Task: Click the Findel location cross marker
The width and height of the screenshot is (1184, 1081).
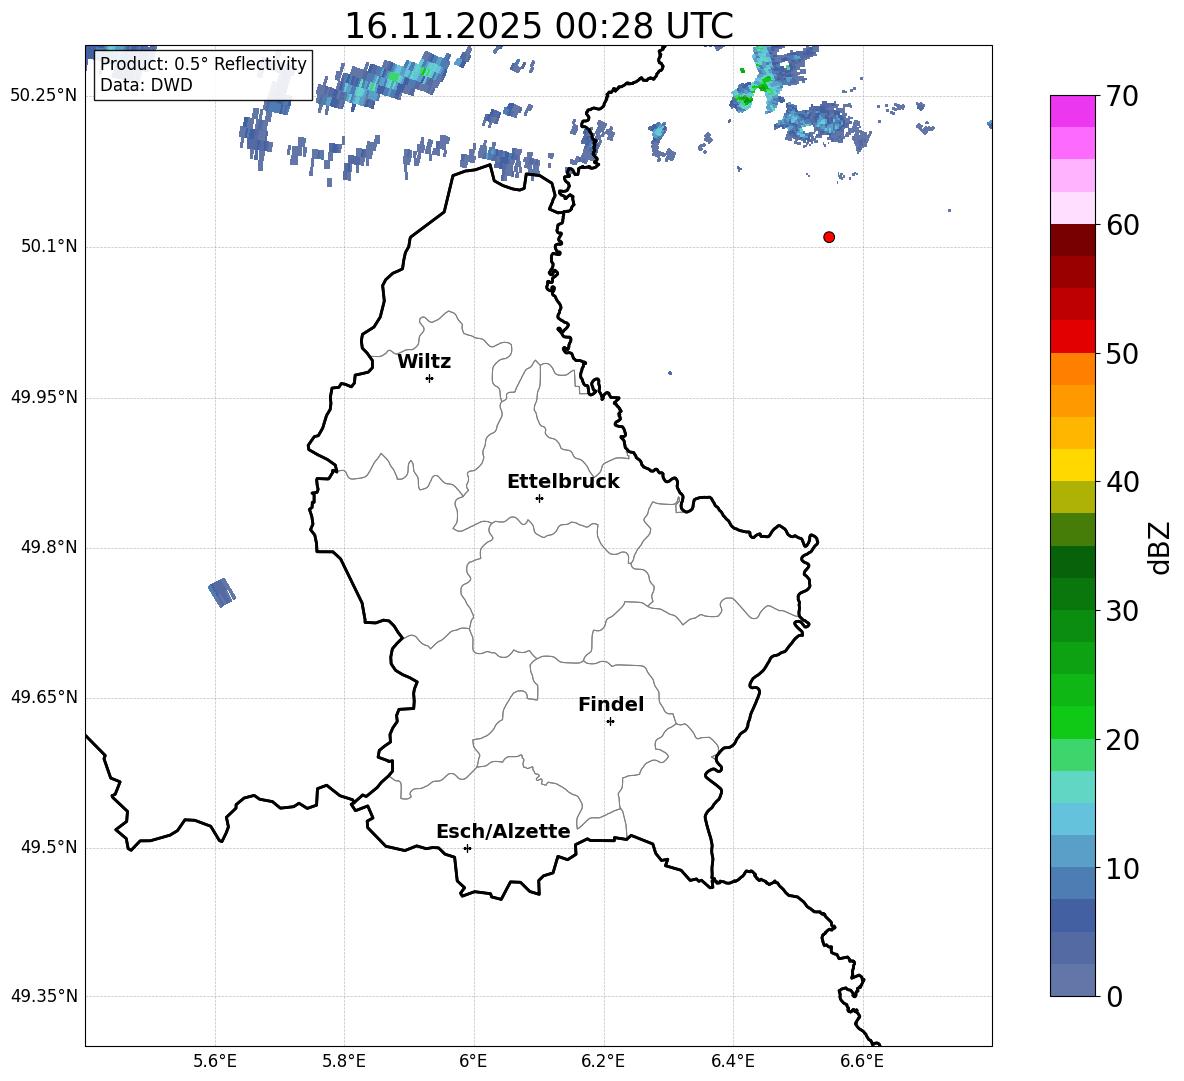Action: pyautogui.click(x=610, y=722)
